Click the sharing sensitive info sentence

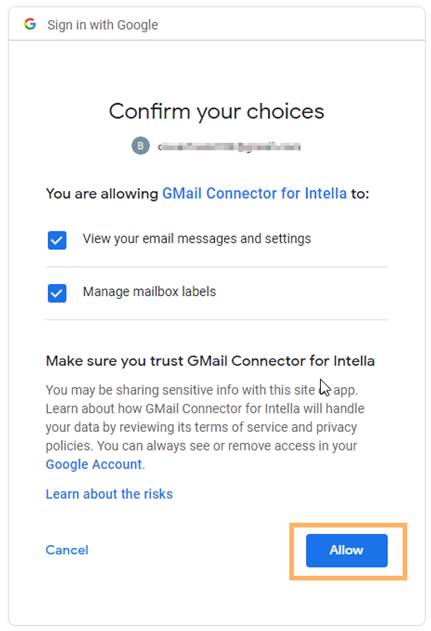(202, 390)
